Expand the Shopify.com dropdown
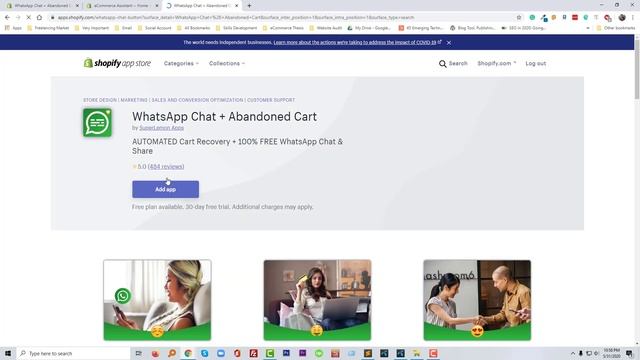640x360 pixels. pyautogui.click(x=497, y=64)
